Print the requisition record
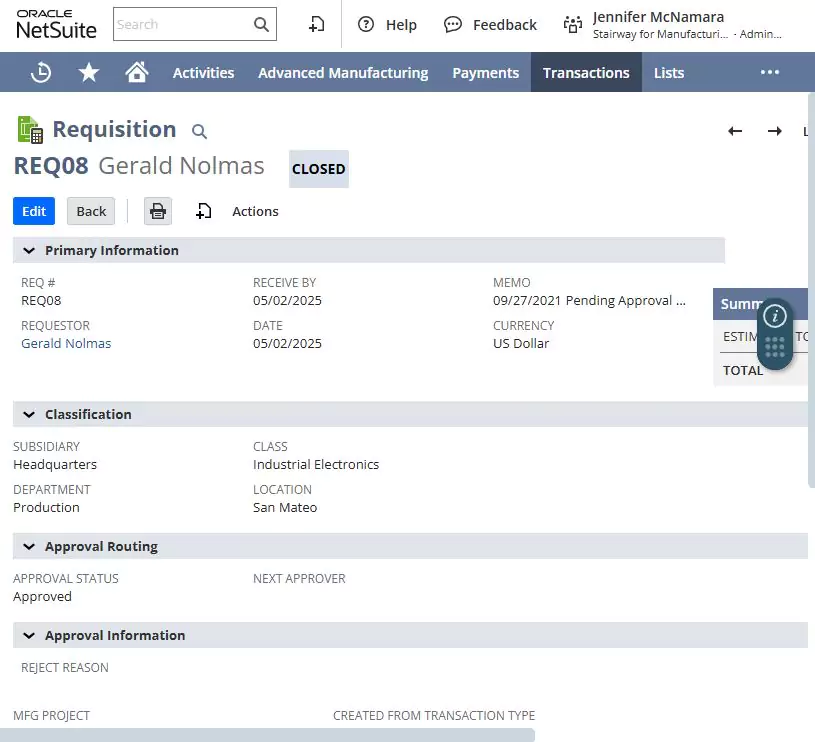This screenshot has width=815, height=742. point(158,211)
